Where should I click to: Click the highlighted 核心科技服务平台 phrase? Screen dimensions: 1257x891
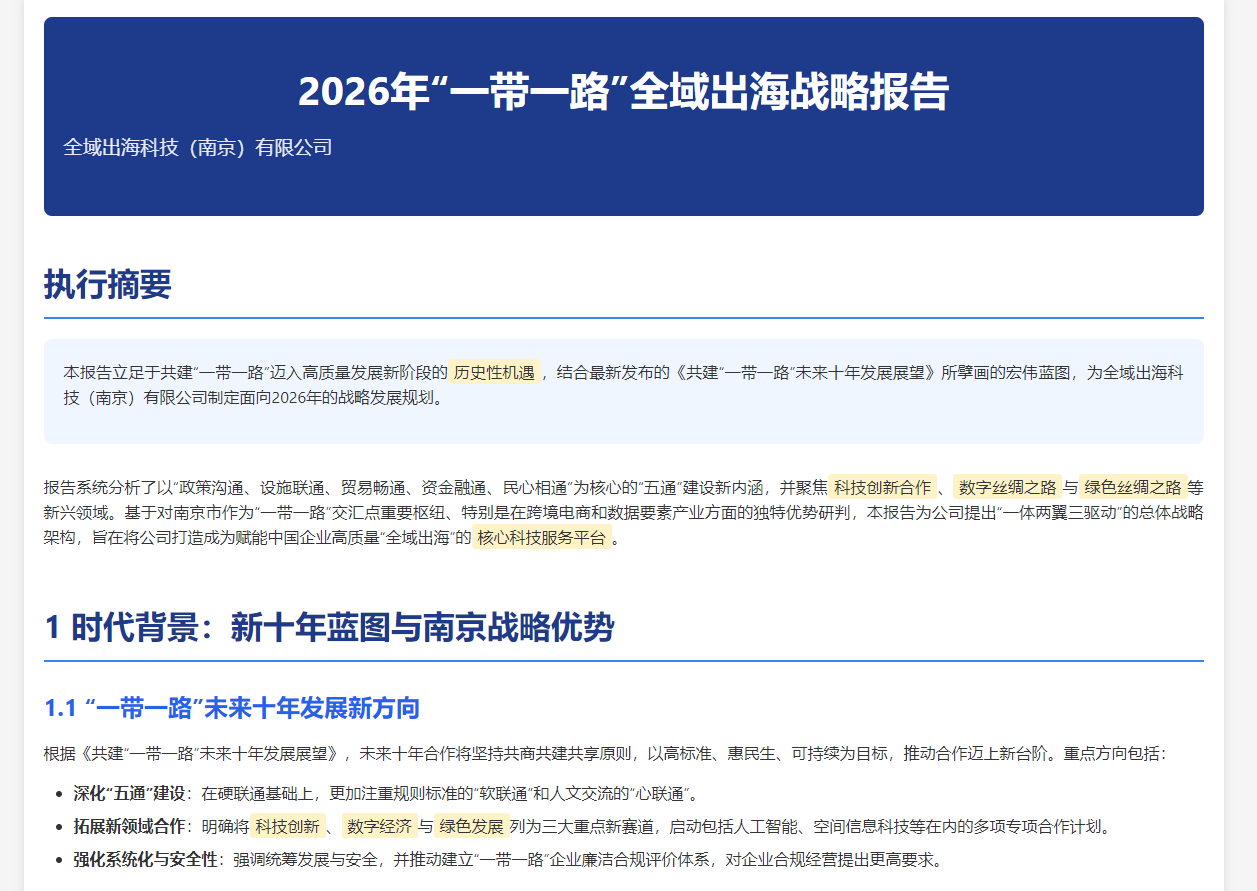coord(541,538)
